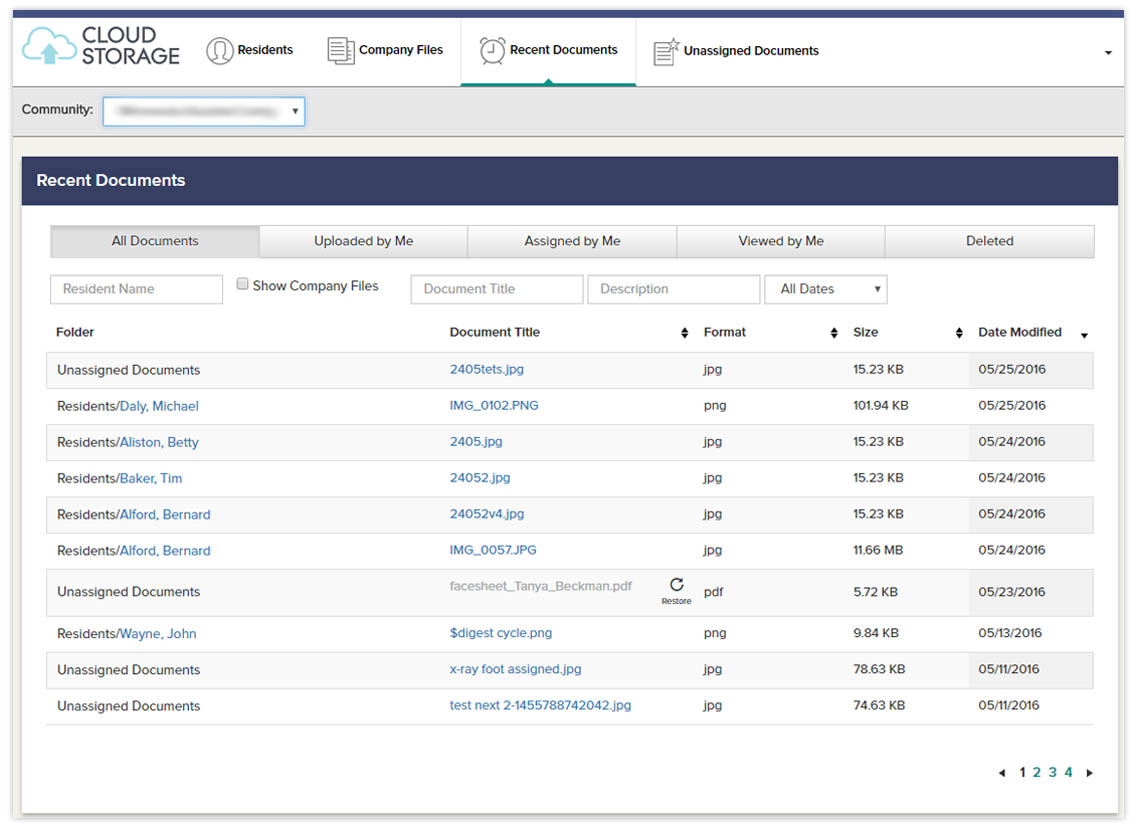Viewport: 1137px width, 827px height.
Task: Click the Recent Documents clock icon
Action: click(x=492, y=51)
